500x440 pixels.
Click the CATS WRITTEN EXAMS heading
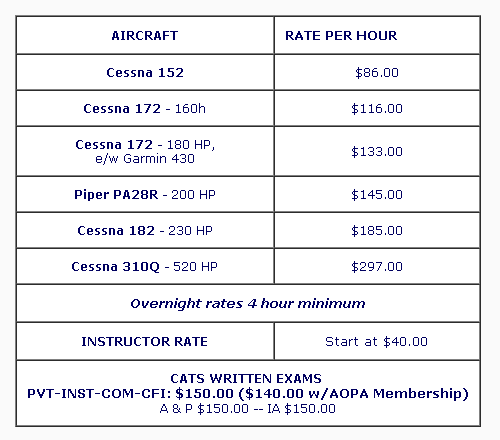tap(246, 378)
